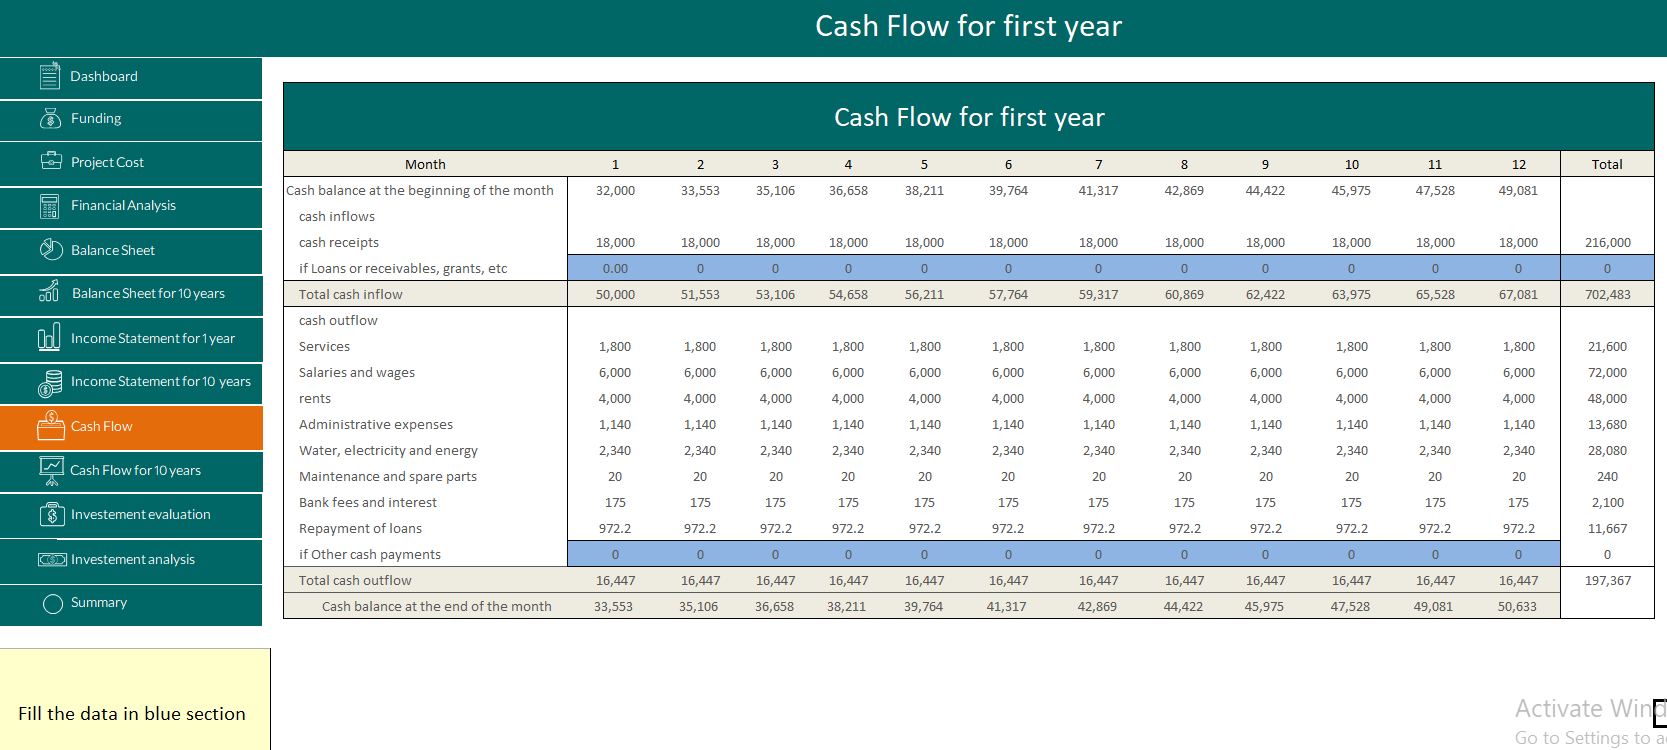Click the Funding money bag icon
This screenshot has width=1667, height=750.
(x=50, y=118)
